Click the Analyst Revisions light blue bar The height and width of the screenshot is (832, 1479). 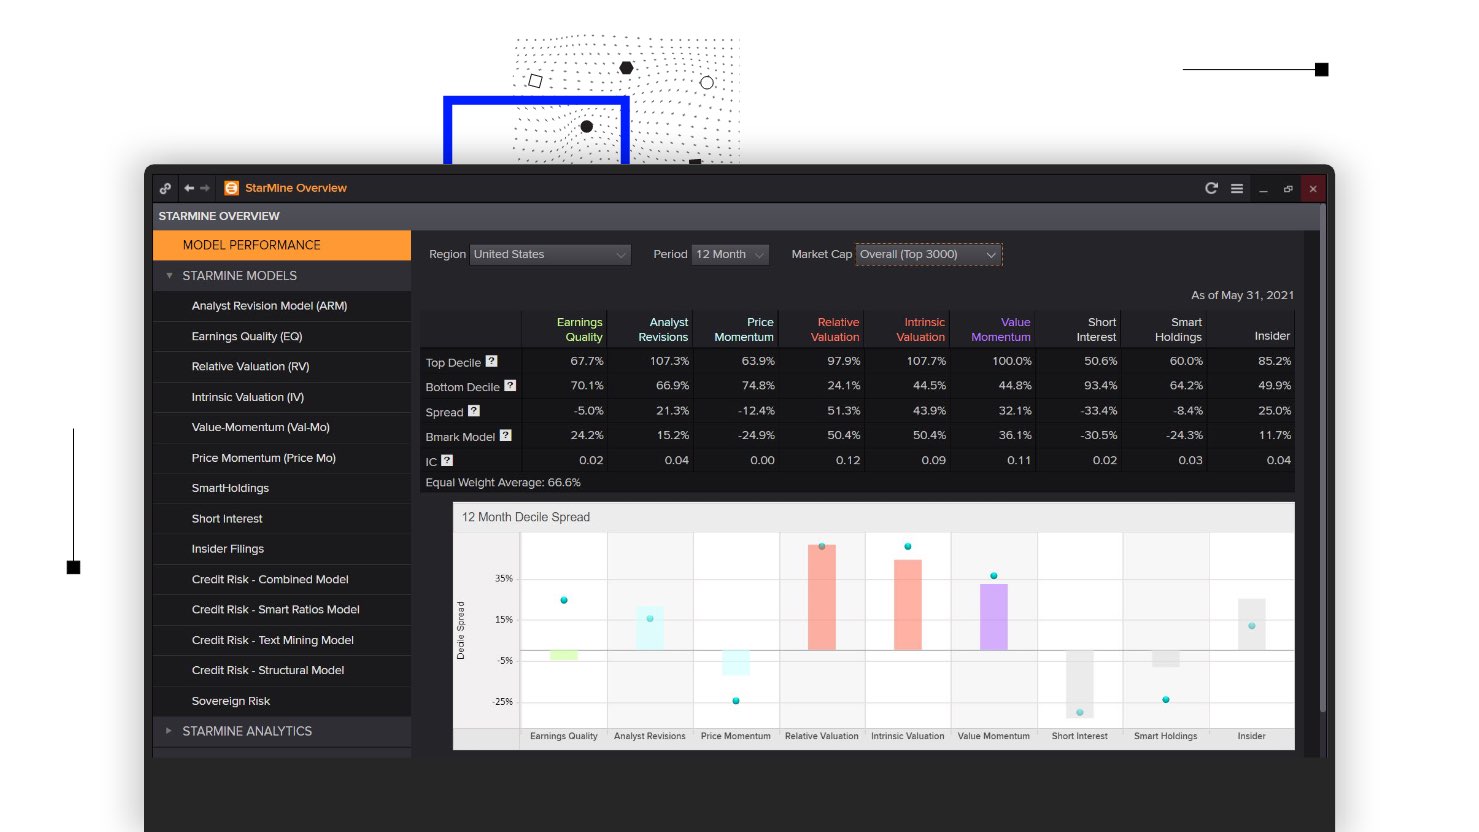(x=650, y=628)
